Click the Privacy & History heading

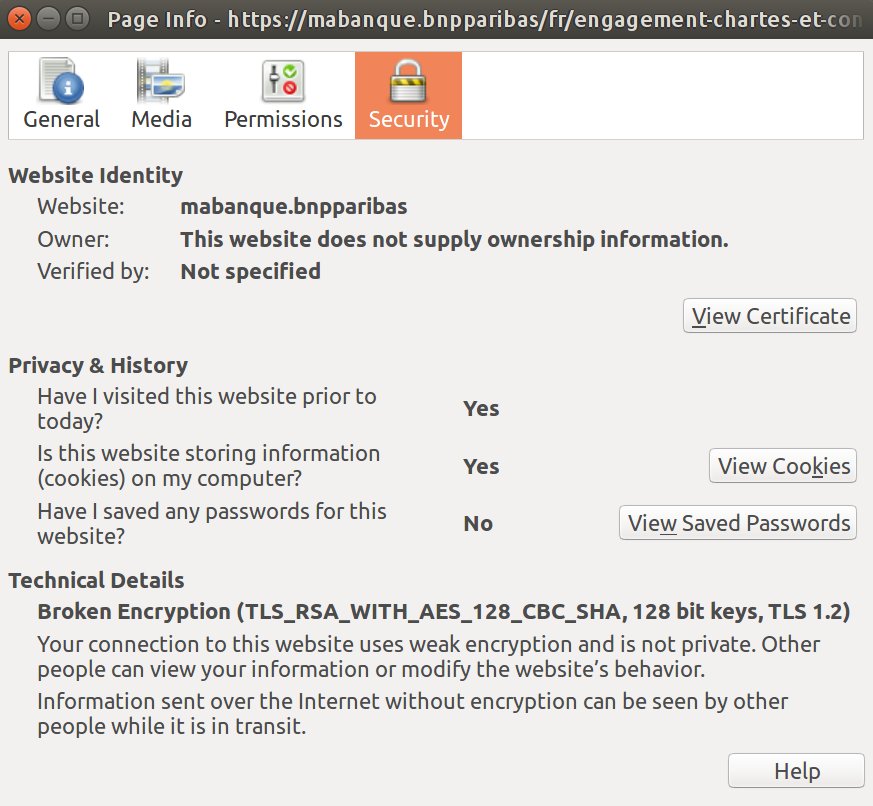point(98,366)
